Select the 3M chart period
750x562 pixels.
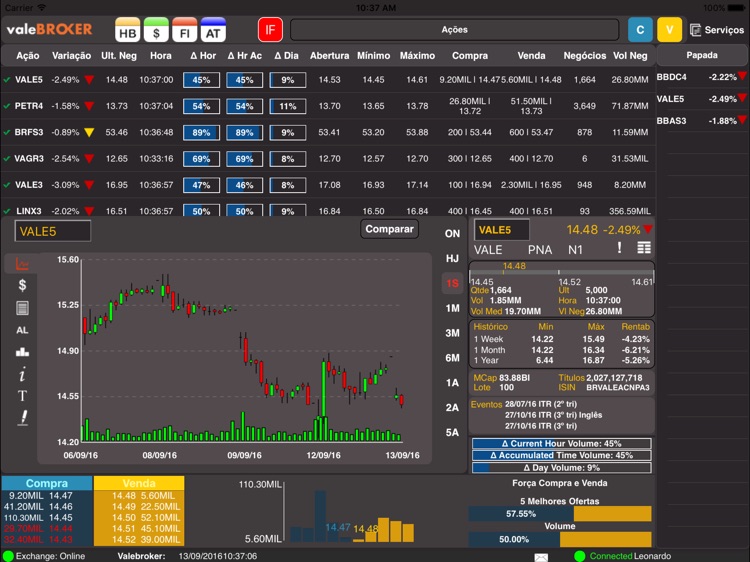point(452,333)
